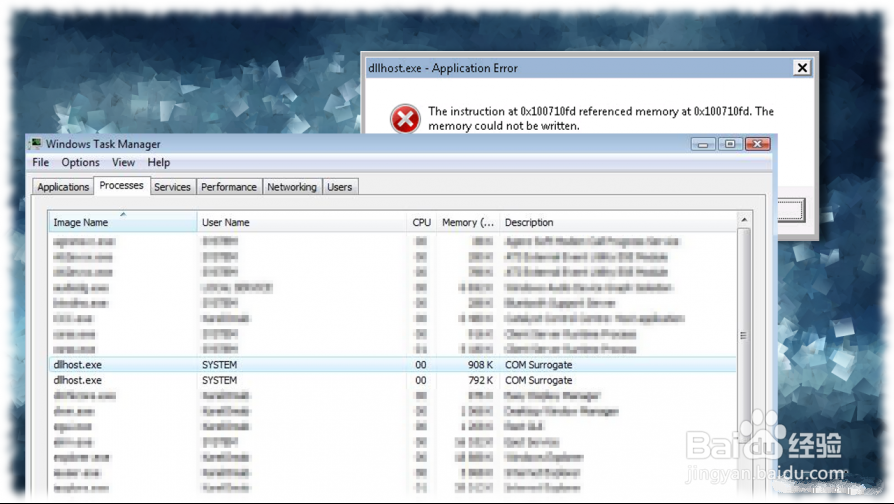The image size is (894, 504).
Task: Switch to the Services tab
Action: click(172, 187)
